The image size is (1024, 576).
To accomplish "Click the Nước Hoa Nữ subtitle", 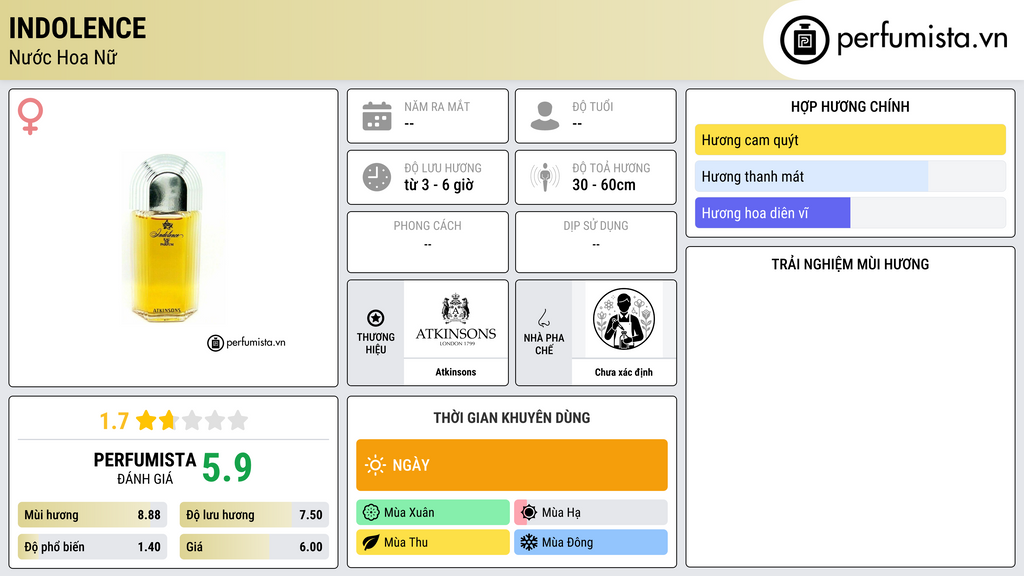I will [63, 57].
